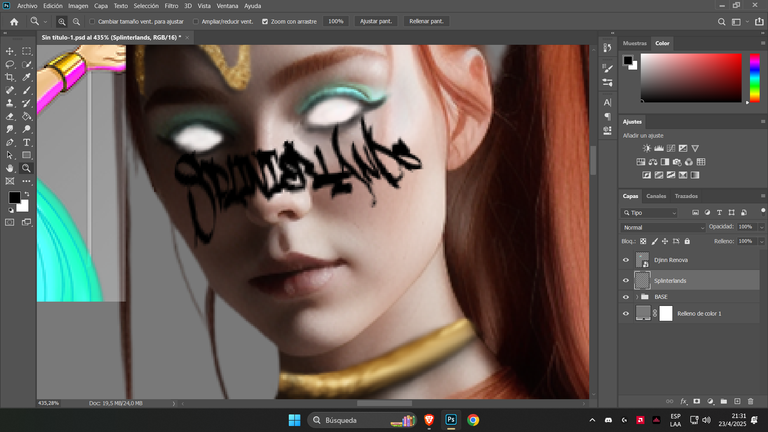Add layer style fx

point(684,401)
